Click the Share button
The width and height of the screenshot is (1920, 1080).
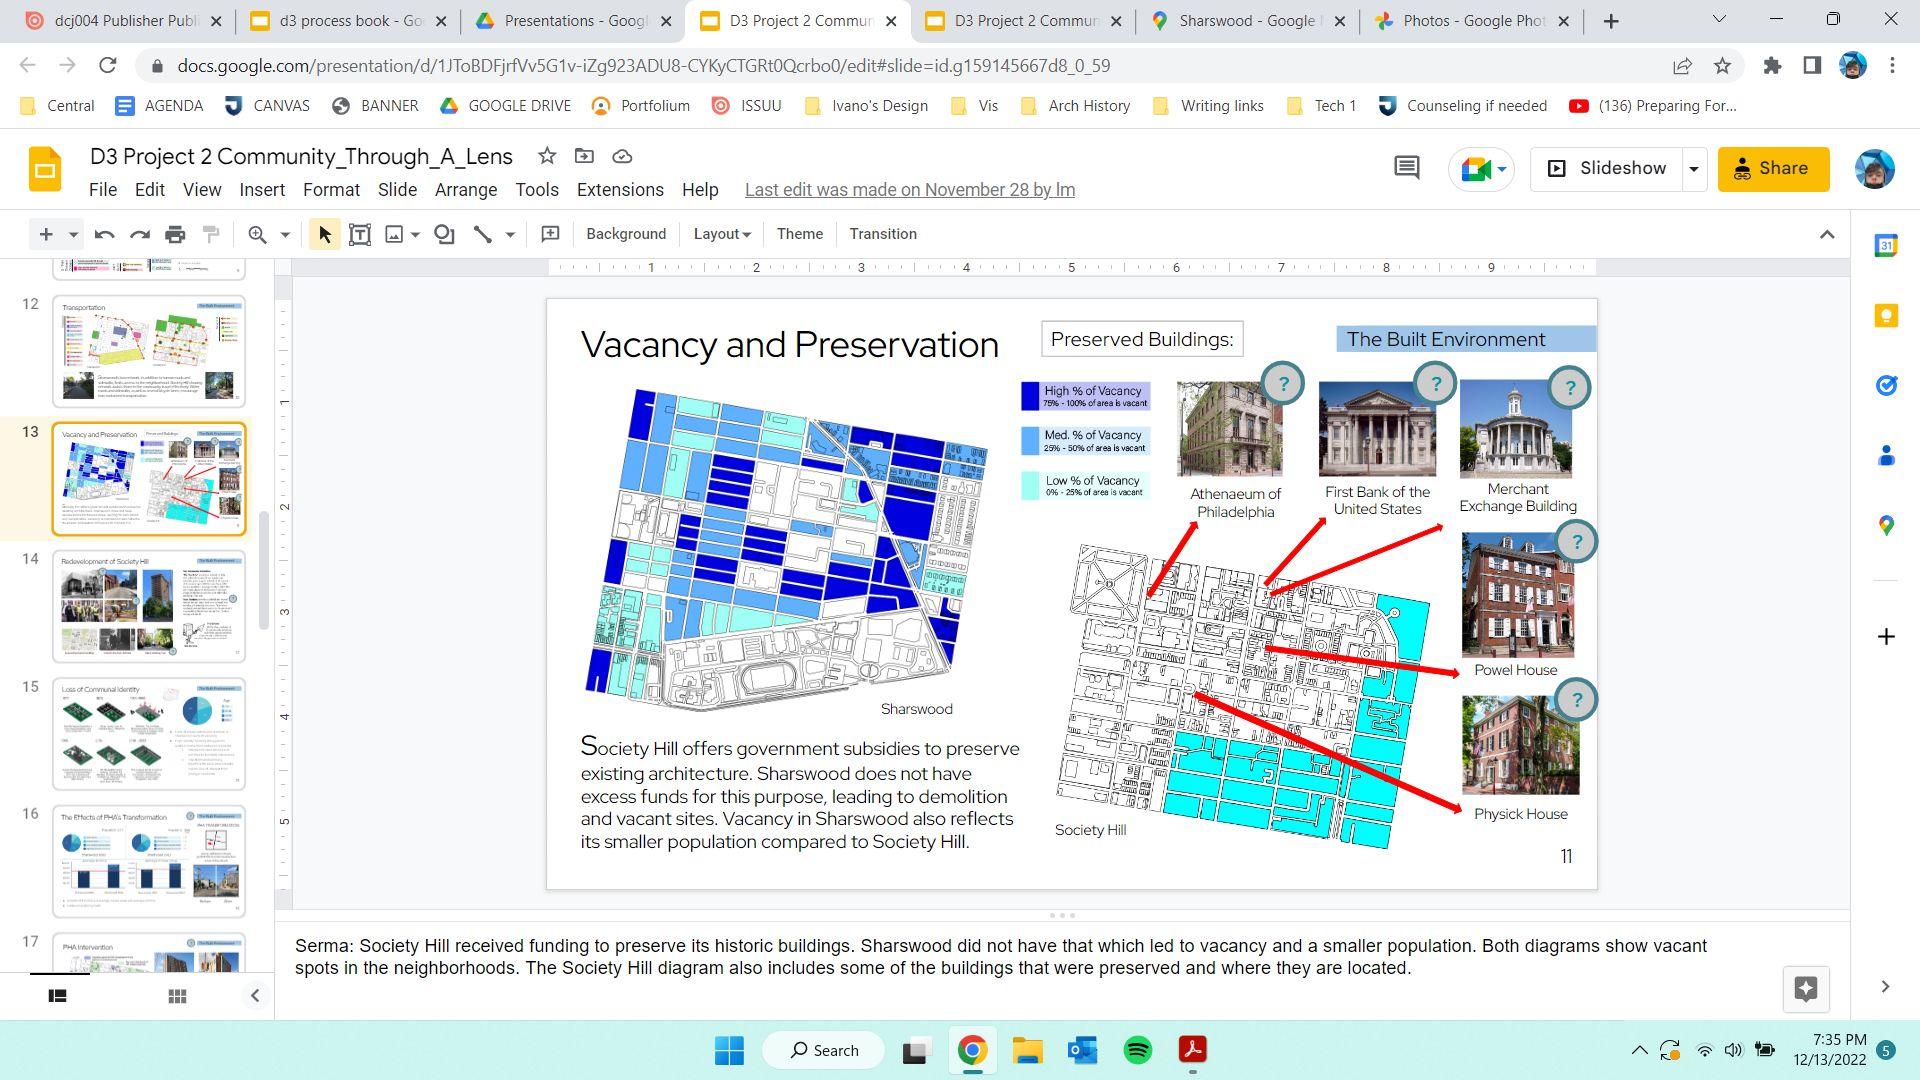[x=1772, y=169]
